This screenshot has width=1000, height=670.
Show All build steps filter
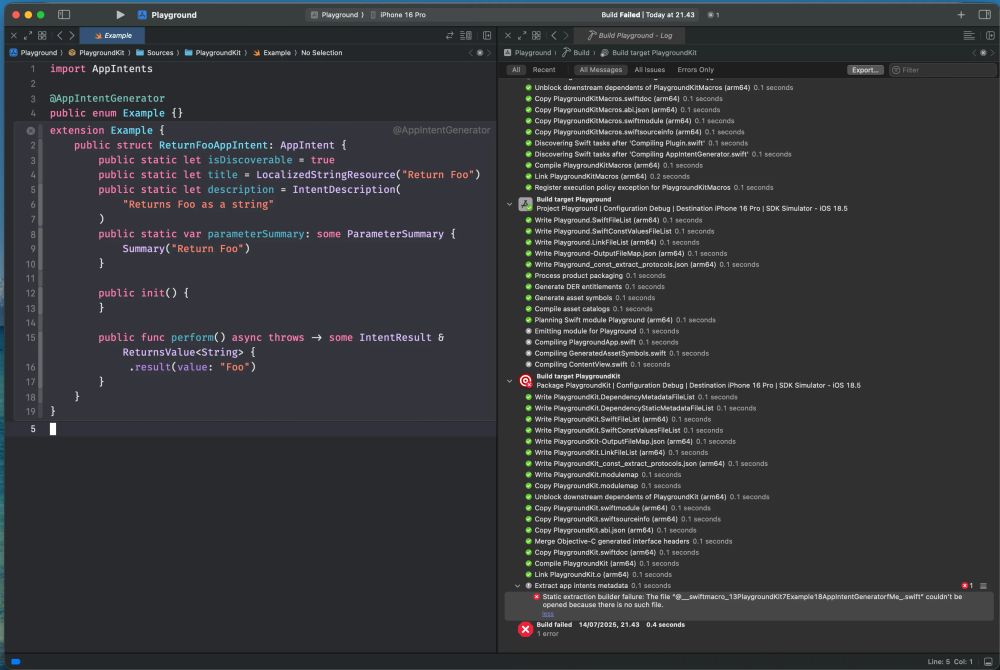(516, 70)
